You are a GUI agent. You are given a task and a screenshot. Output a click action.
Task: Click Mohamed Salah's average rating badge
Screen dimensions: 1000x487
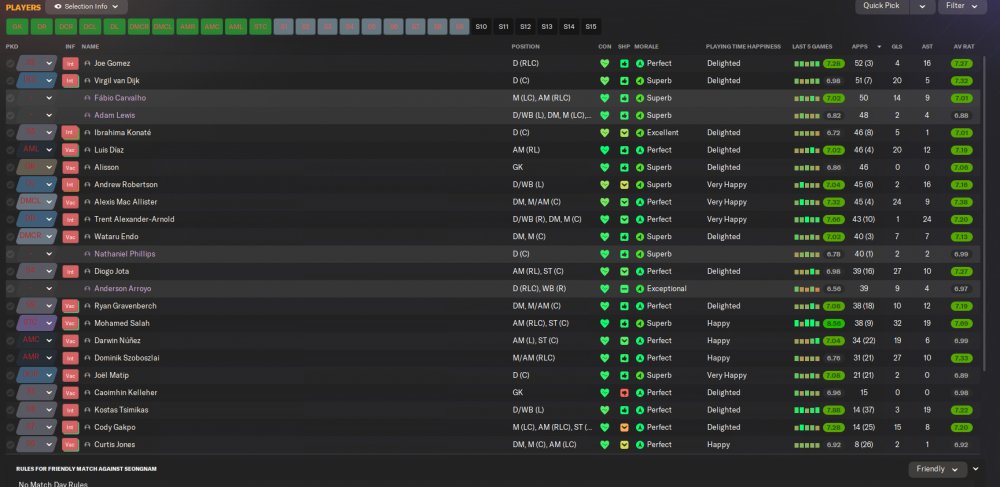(x=961, y=323)
